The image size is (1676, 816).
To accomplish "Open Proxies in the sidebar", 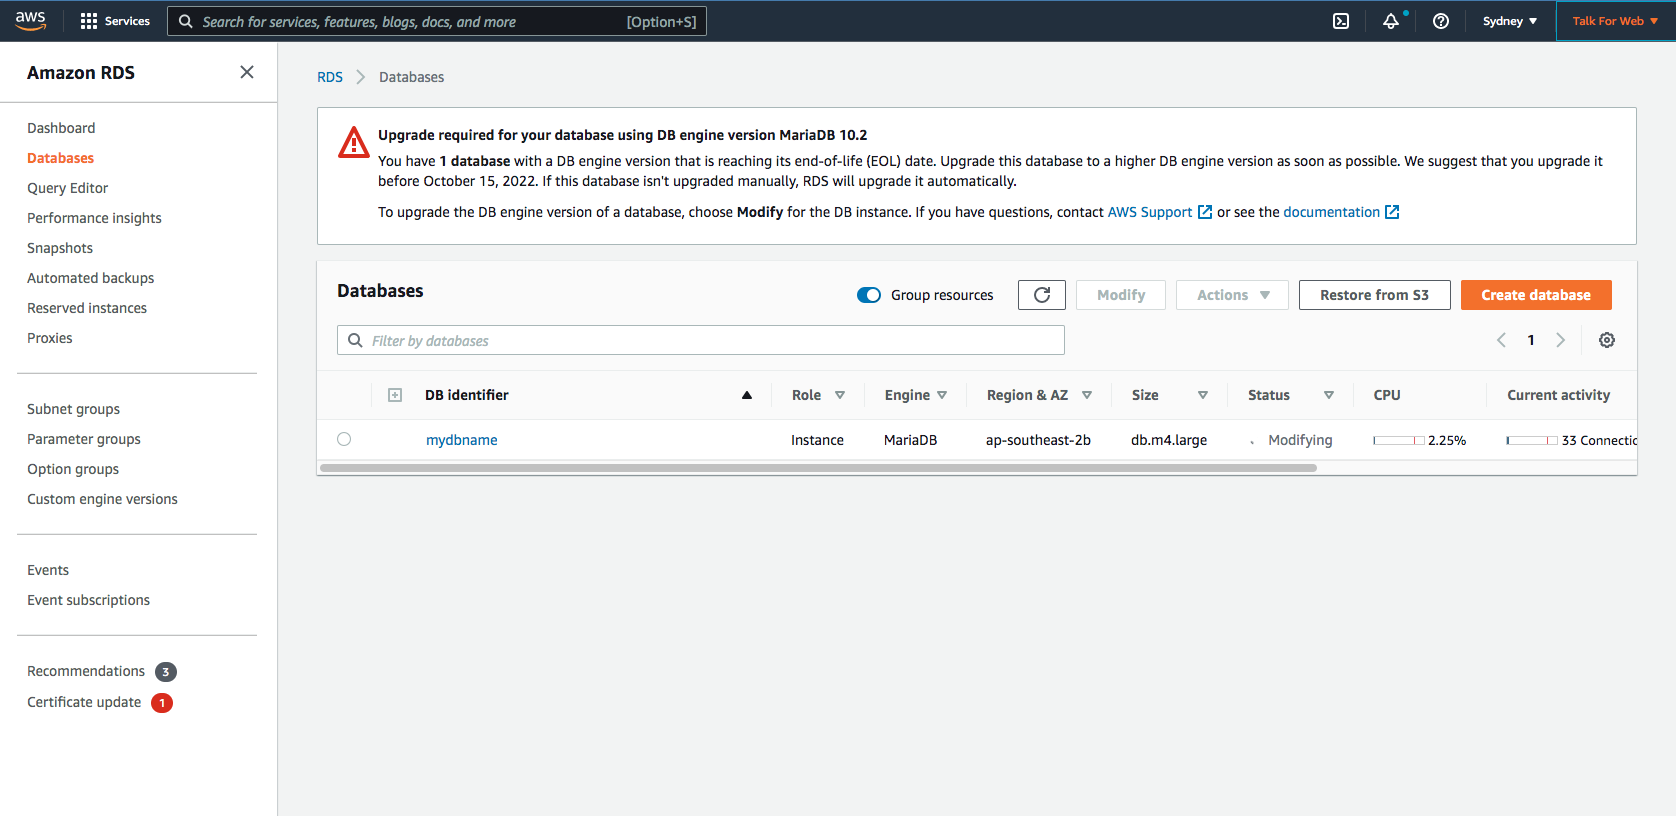I will (x=50, y=338).
